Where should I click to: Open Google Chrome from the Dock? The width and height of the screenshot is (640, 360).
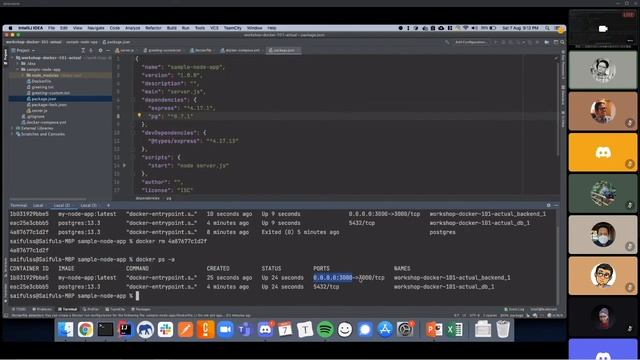[85, 329]
